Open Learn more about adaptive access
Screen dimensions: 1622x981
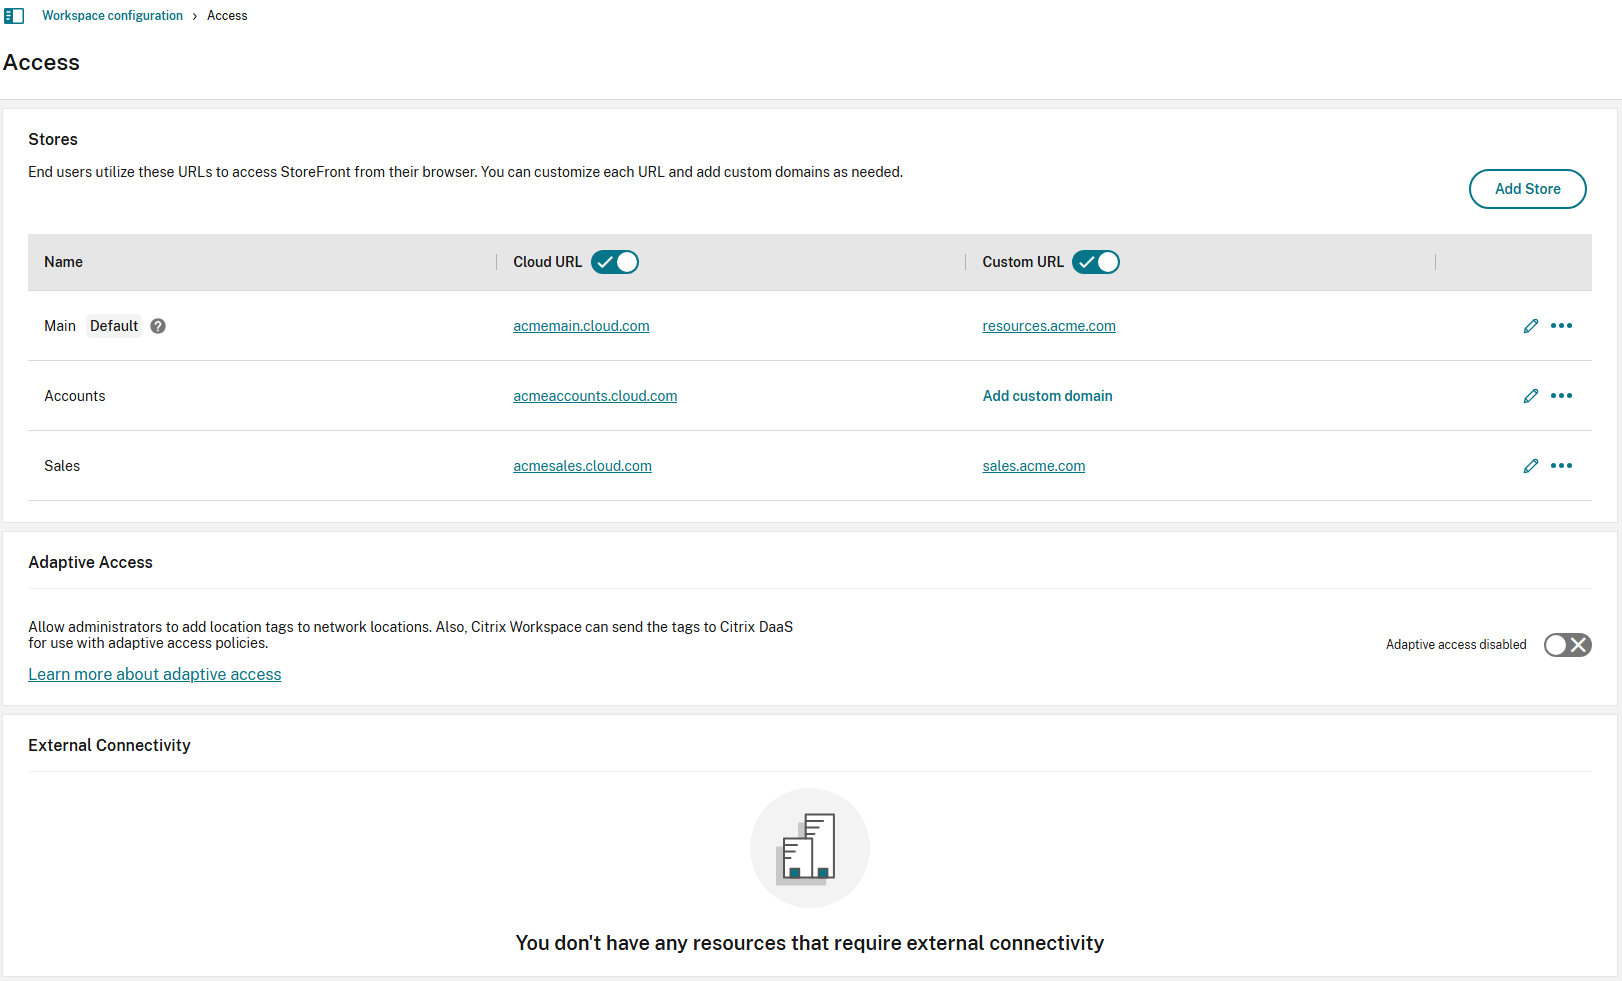click(155, 674)
